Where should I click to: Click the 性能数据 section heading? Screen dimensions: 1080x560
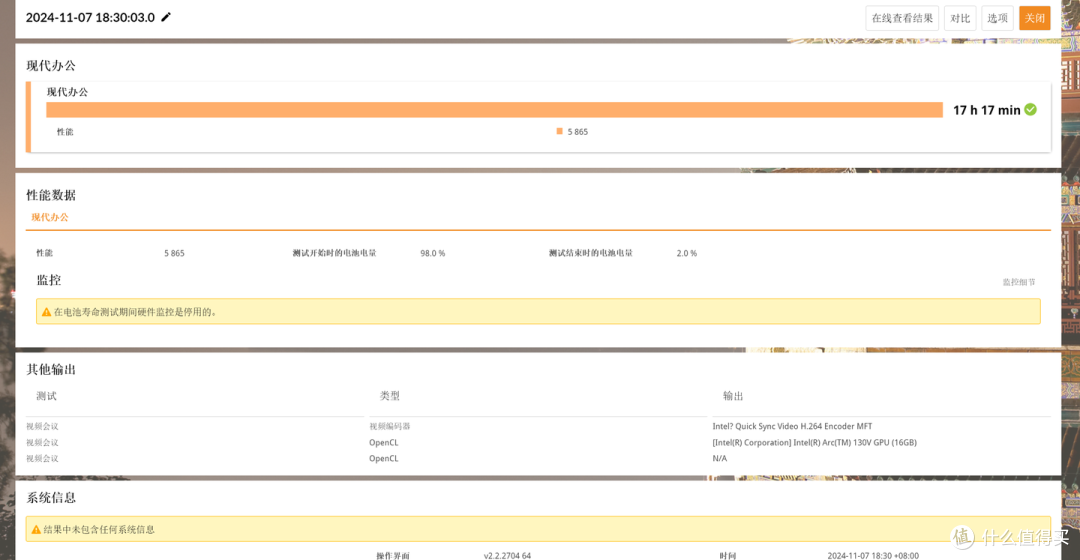tap(51, 196)
